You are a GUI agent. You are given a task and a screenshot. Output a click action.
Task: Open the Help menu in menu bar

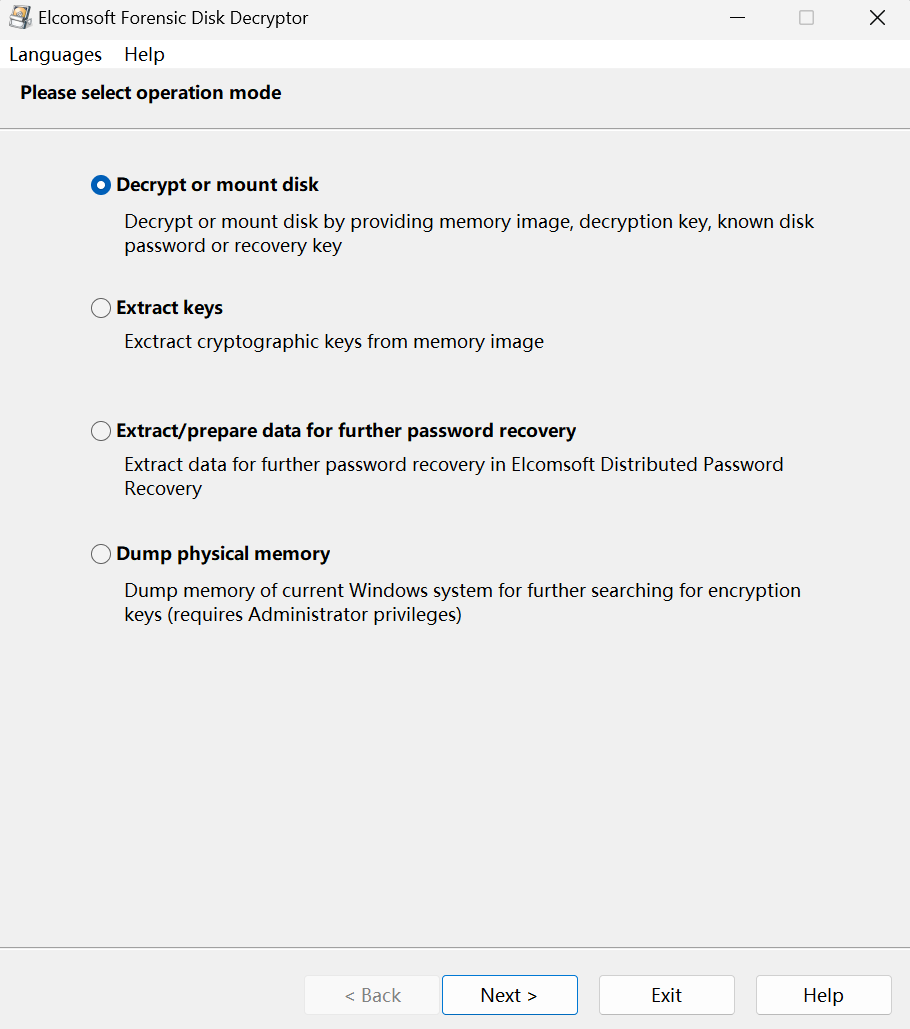click(x=144, y=54)
